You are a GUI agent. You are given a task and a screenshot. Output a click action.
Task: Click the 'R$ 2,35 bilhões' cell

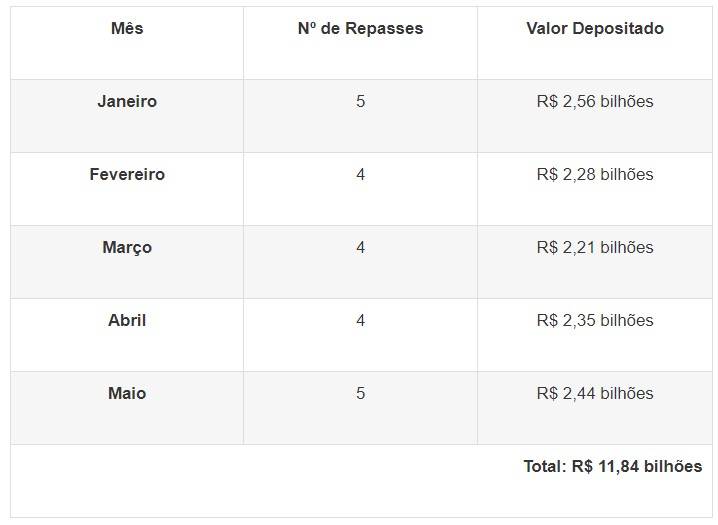pyautogui.click(x=595, y=321)
